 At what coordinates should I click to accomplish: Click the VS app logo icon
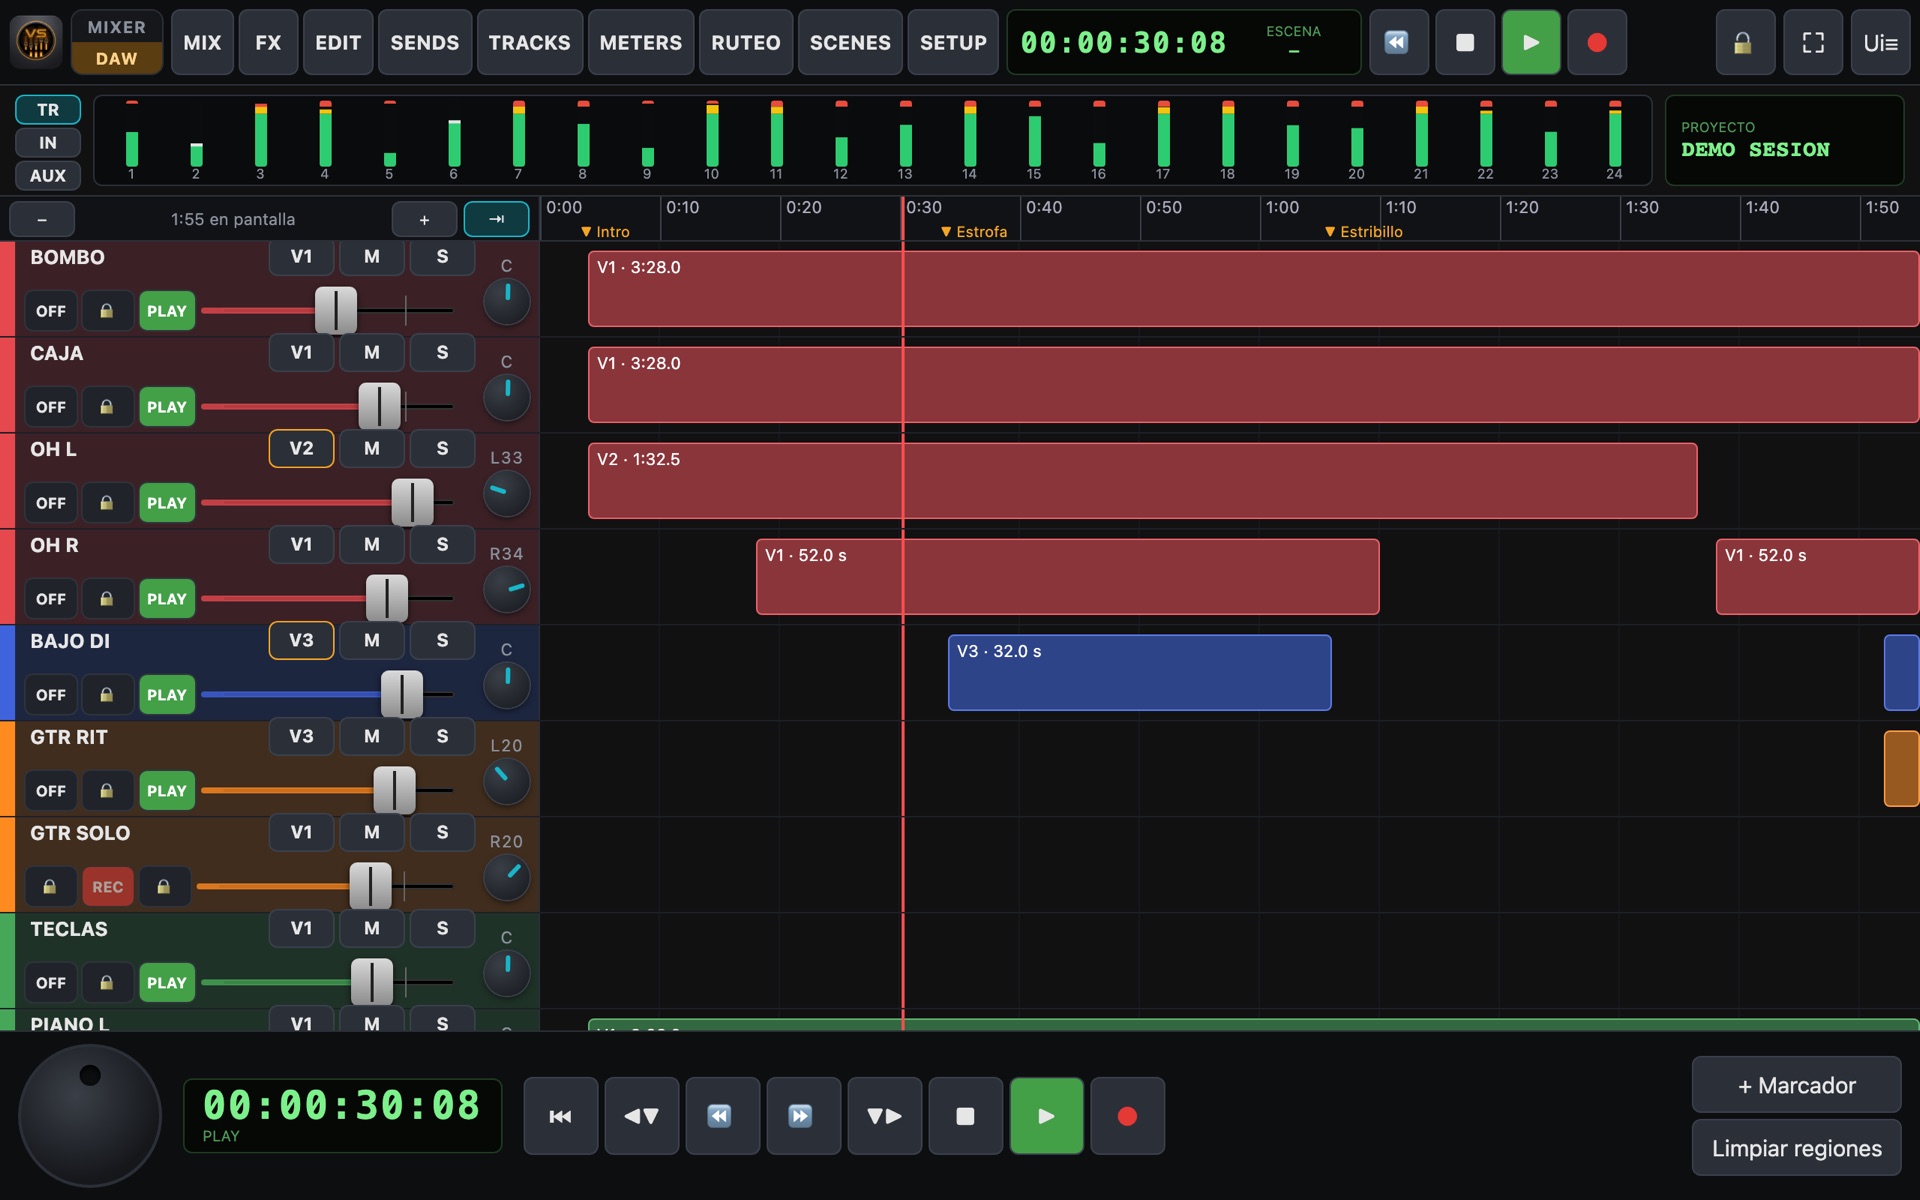36,42
